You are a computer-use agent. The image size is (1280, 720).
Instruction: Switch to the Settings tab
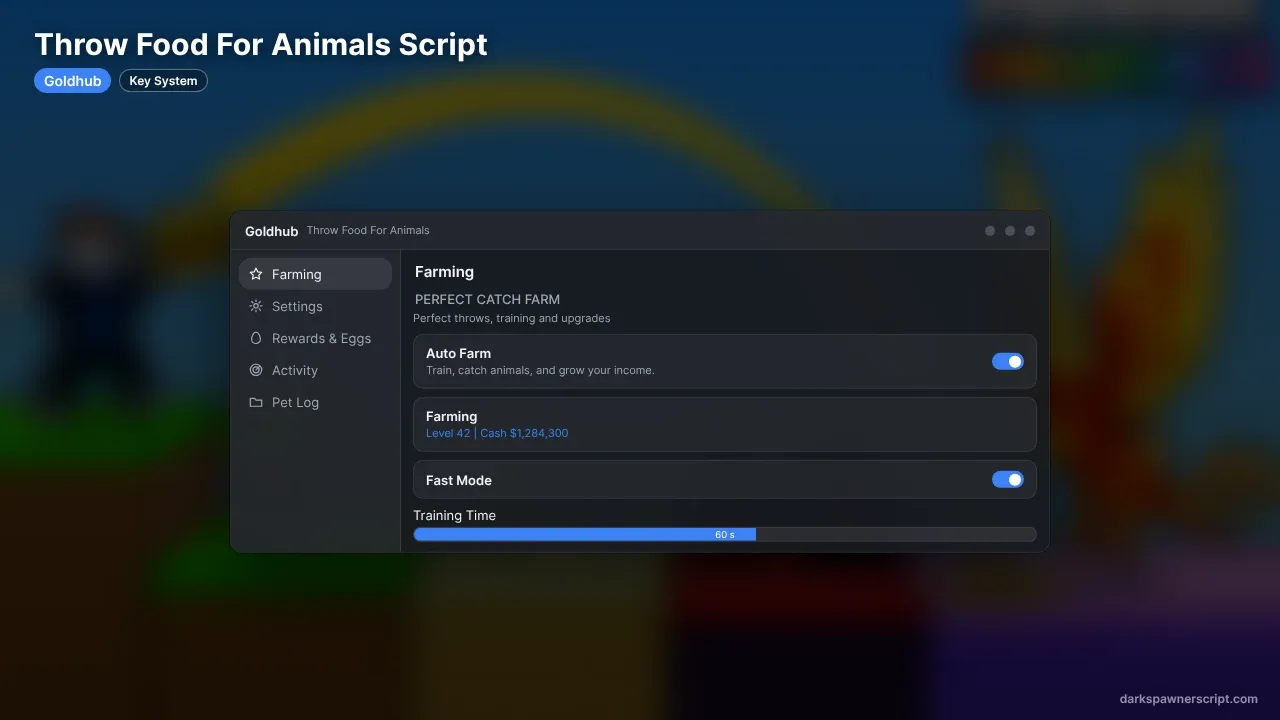pos(315,306)
